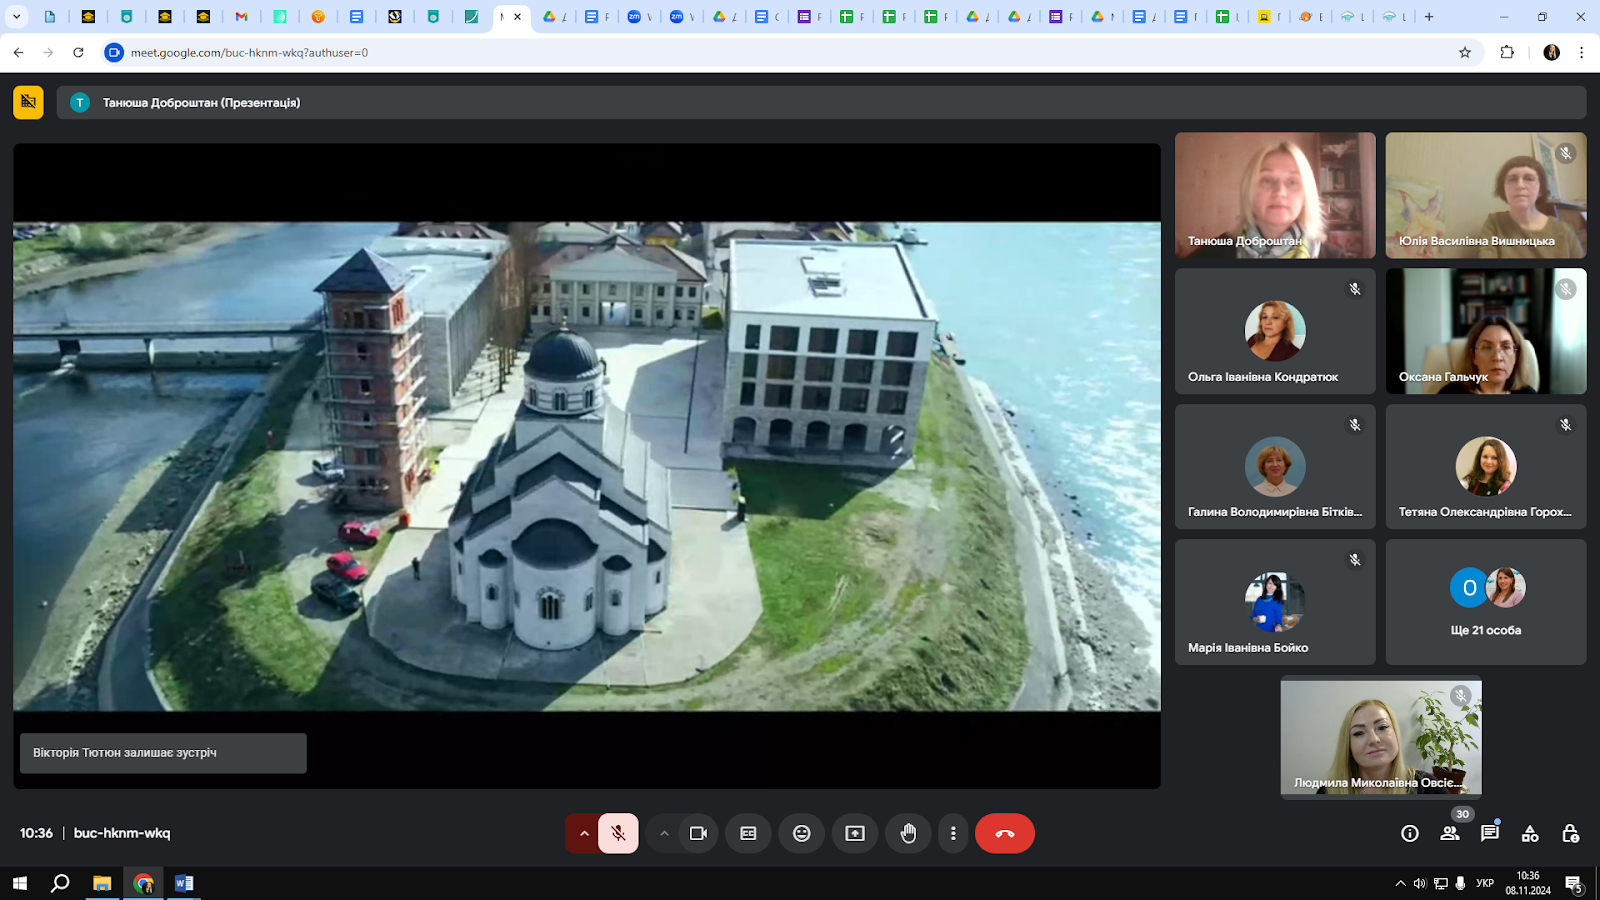Image resolution: width=1600 pixels, height=900 pixels.
Task: Click the "Ще 21 особа" tile
Action: click(1485, 602)
